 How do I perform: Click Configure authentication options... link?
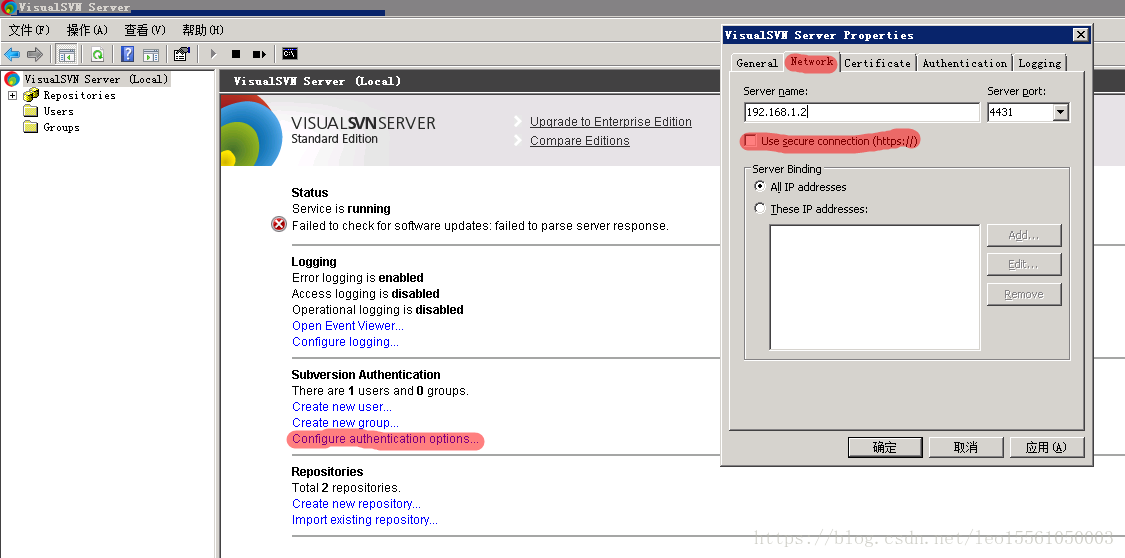pyautogui.click(x=385, y=439)
